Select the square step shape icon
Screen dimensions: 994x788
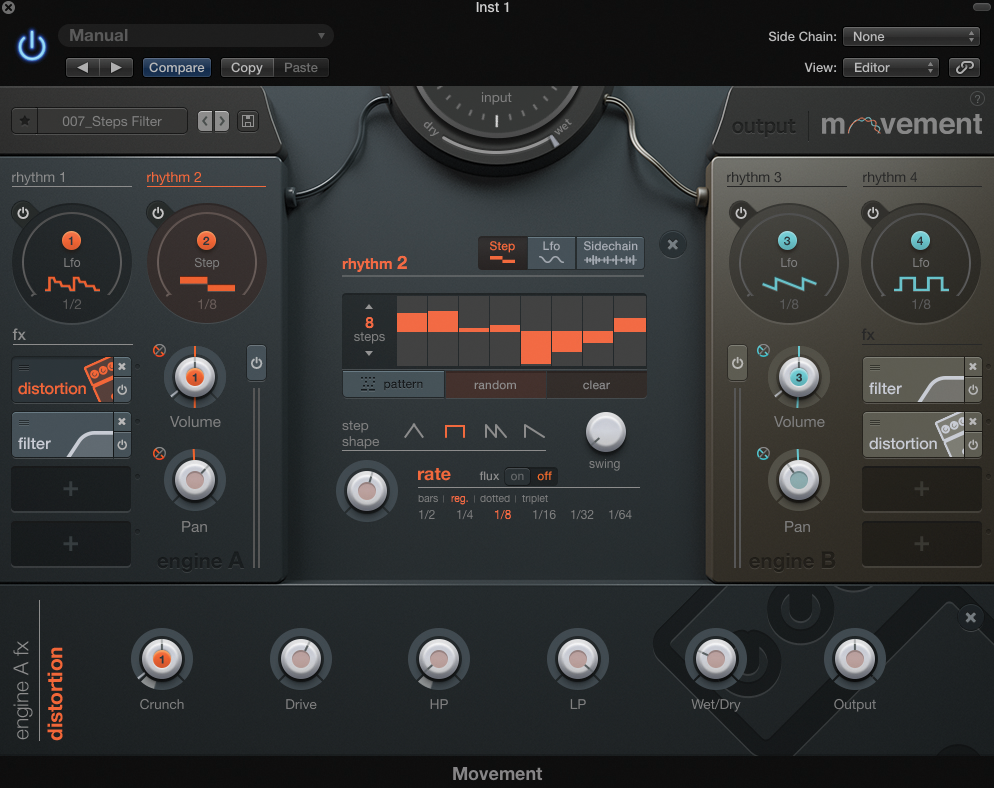click(455, 432)
